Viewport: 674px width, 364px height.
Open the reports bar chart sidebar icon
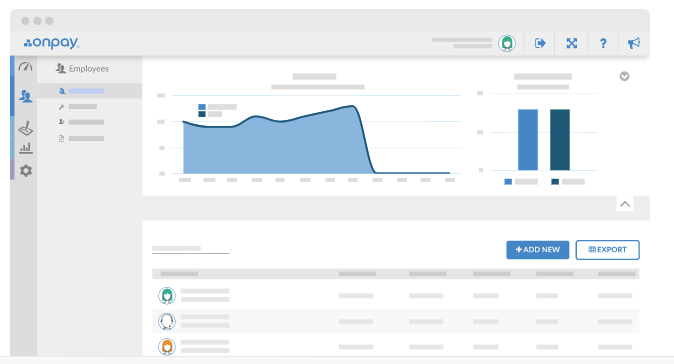pos(25,148)
